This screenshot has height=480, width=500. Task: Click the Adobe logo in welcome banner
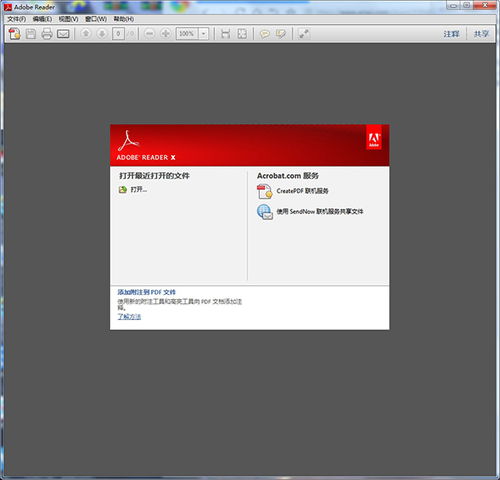click(374, 138)
